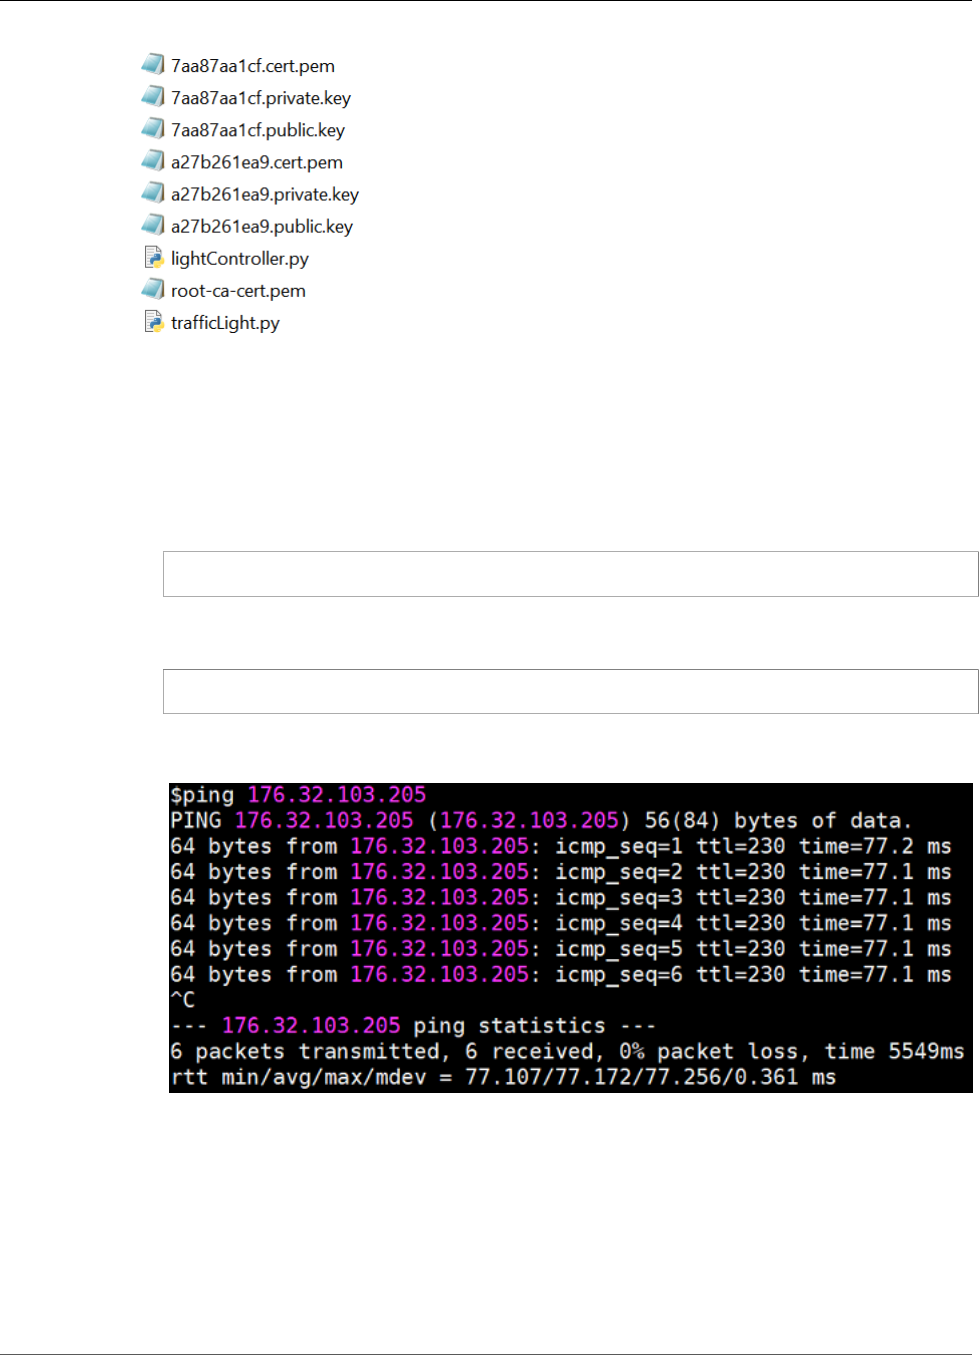Select the file name 7aa87aa1cf.cert.pem

253,66
